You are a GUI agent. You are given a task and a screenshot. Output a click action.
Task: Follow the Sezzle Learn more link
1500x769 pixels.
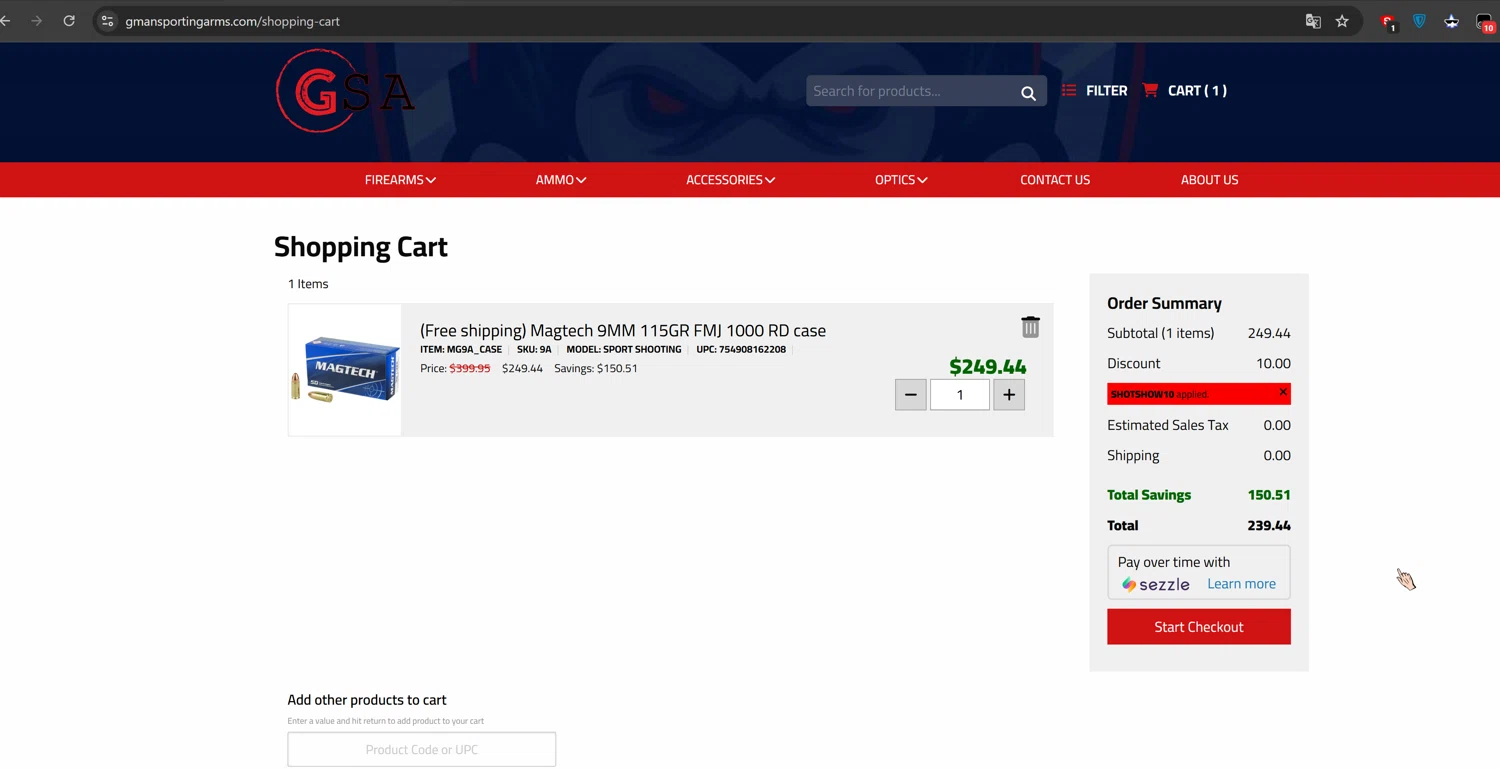(x=1241, y=584)
